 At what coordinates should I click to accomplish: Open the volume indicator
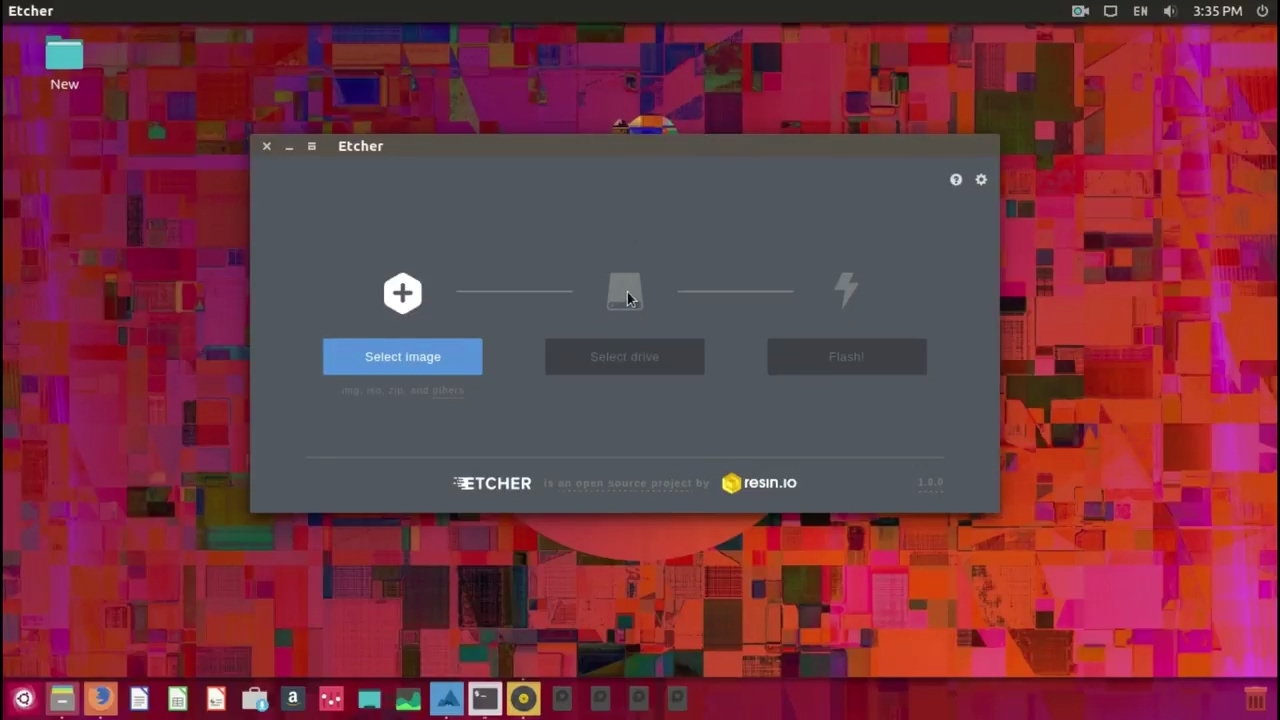click(1170, 11)
